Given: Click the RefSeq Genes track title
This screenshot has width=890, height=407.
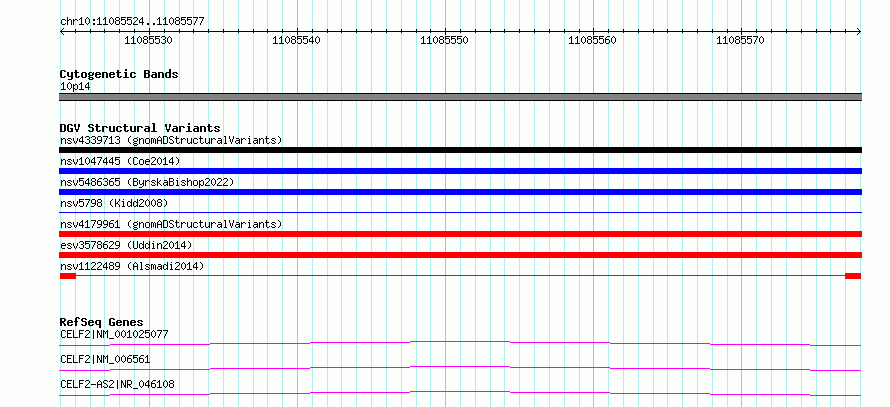Looking at the screenshot, I should click(102, 322).
